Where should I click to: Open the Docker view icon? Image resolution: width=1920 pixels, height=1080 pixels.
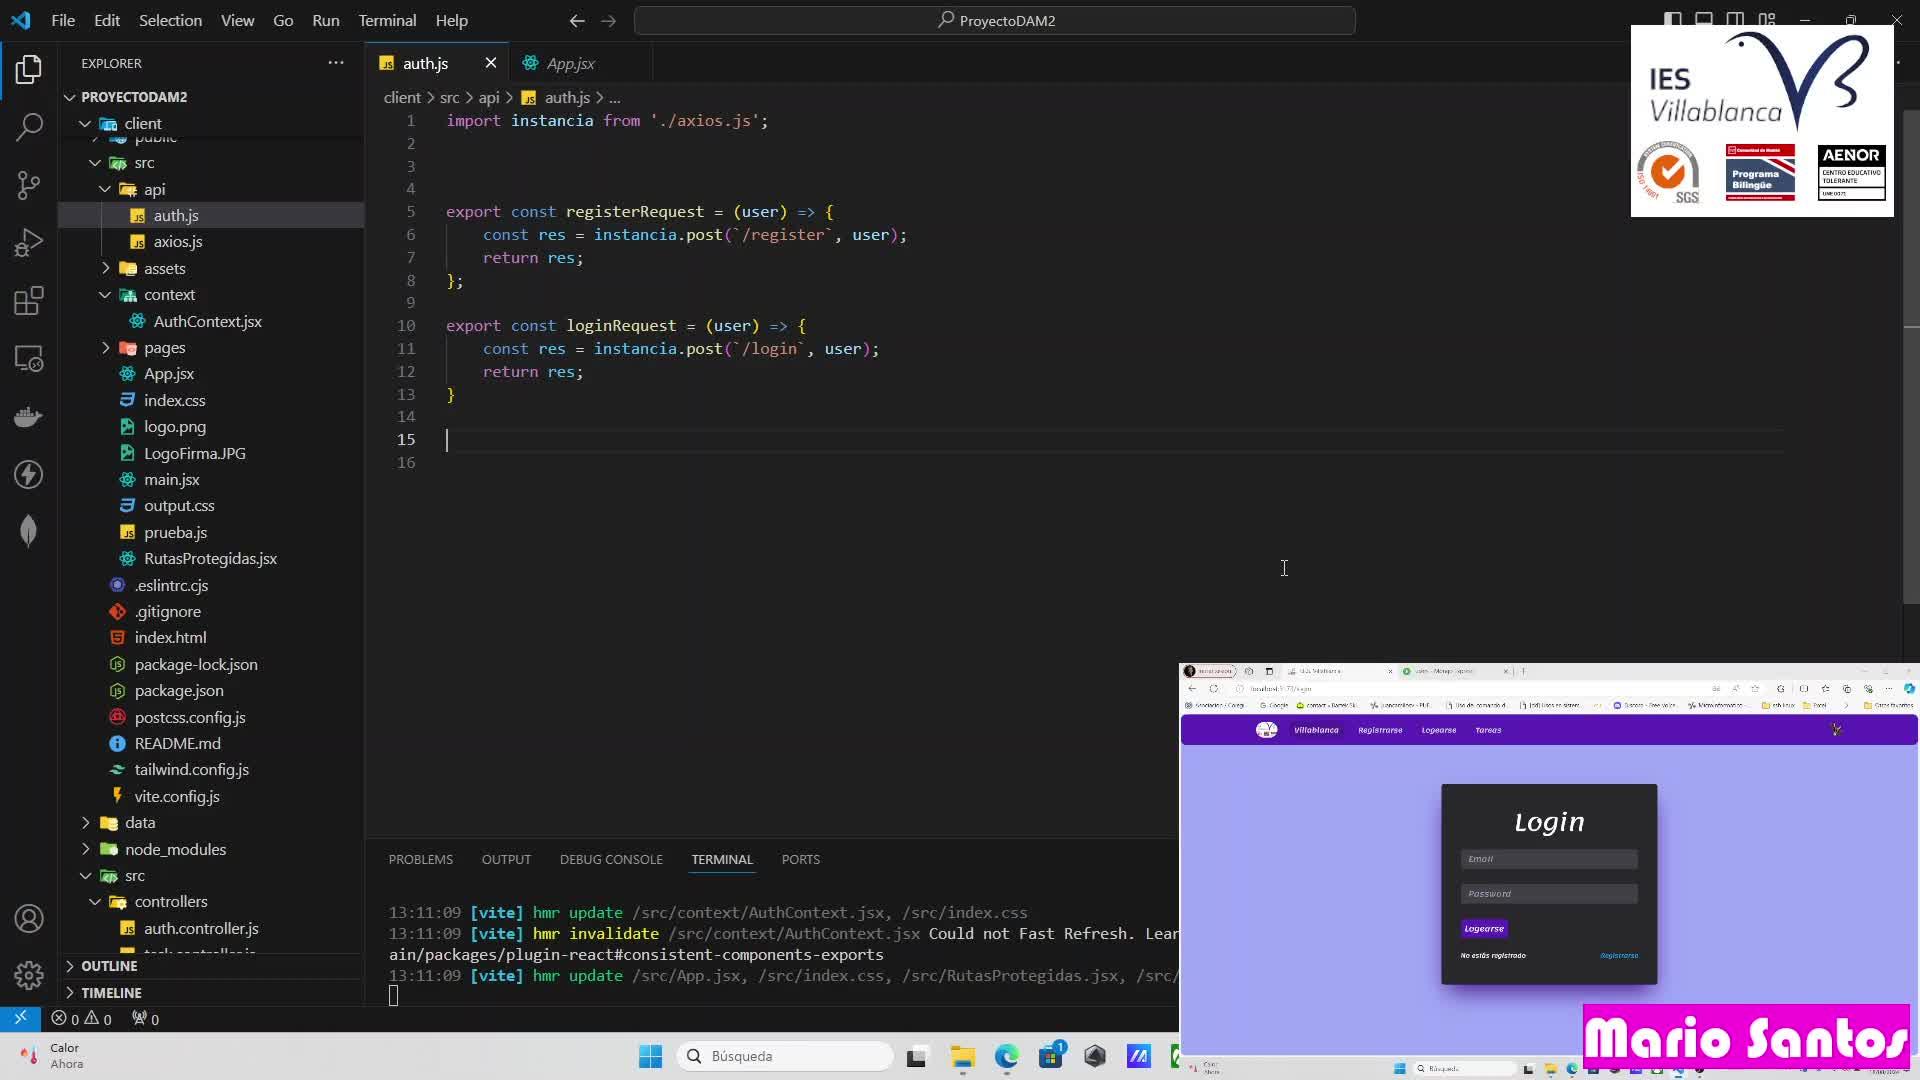point(29,416)
